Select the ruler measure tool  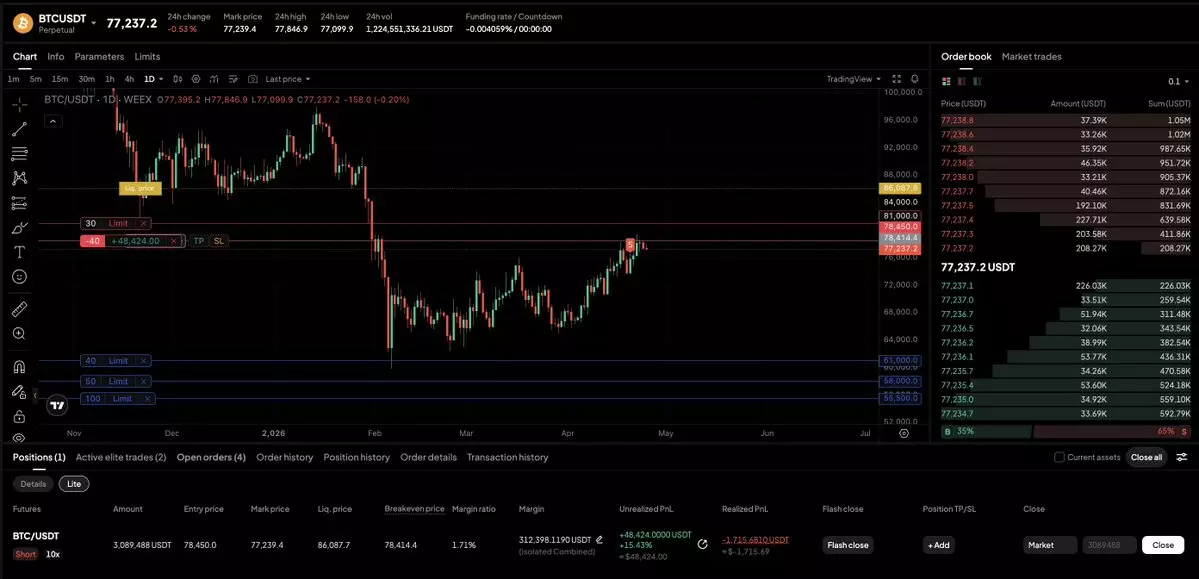(x=19, y=309)
